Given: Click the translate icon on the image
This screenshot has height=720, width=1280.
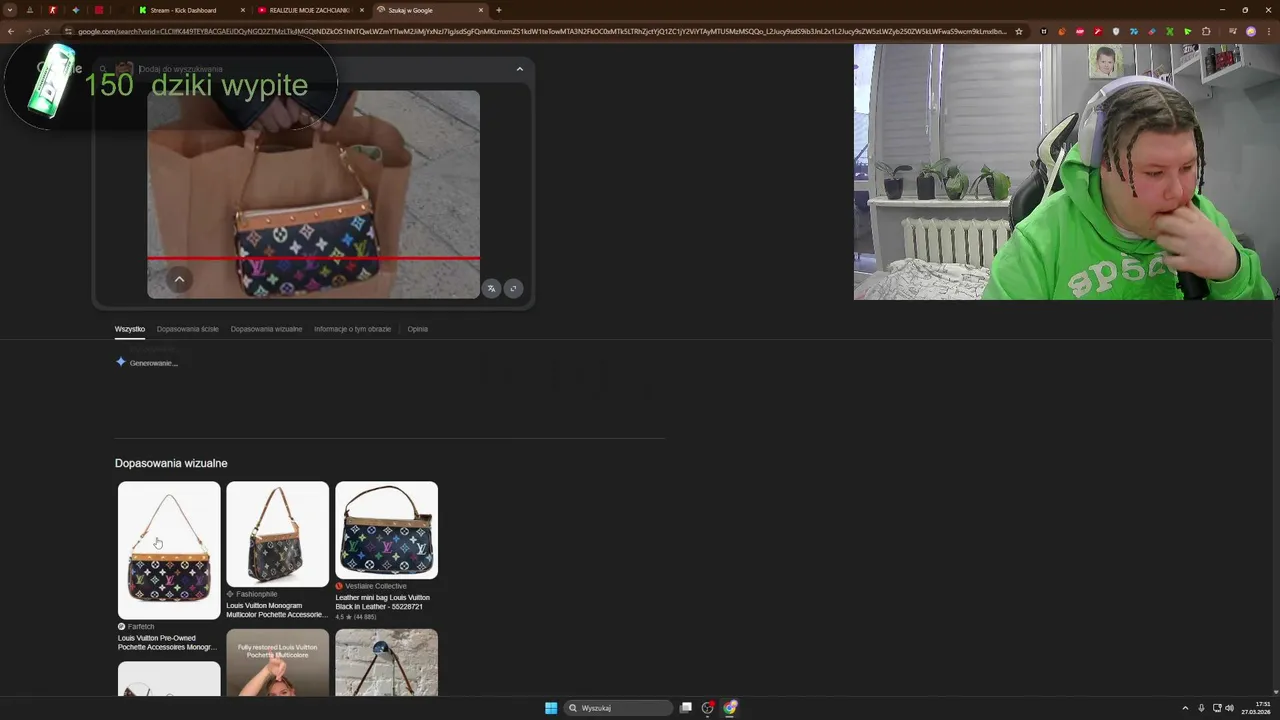Looking at the screenshot, I should coord(491,288).
